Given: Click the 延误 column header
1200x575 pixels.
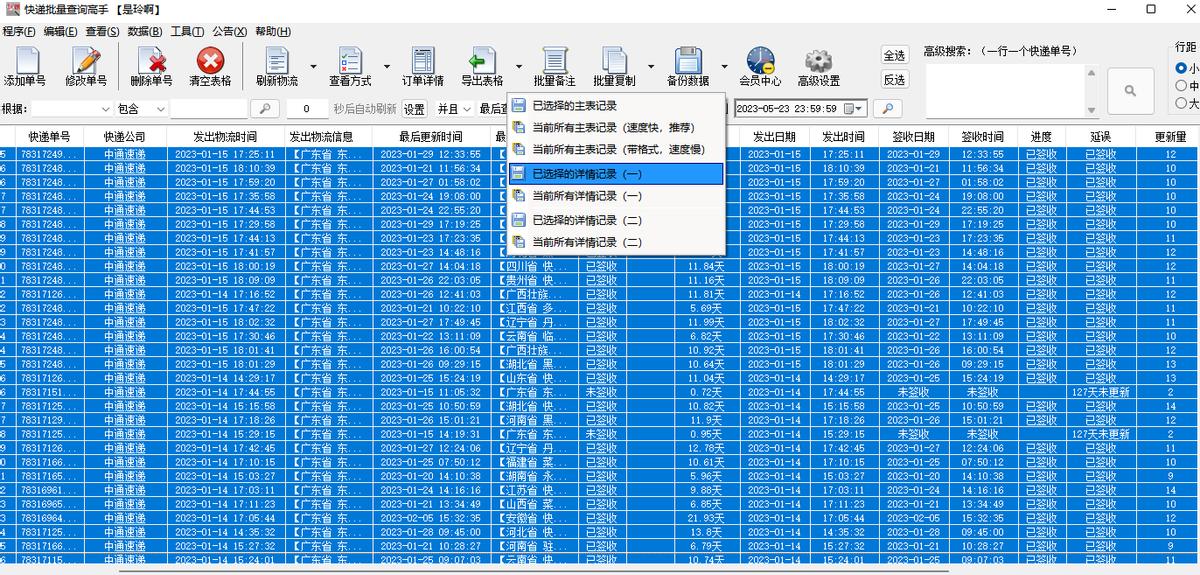Looking at the screenshot, I should (x=1100, y=136).
